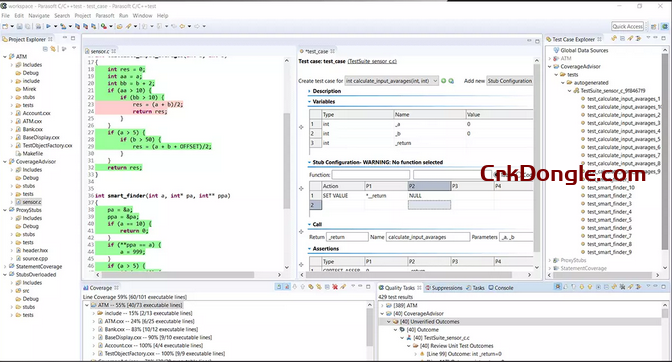
Task: Click the Save toolbar icon
Action: [21, 27]
